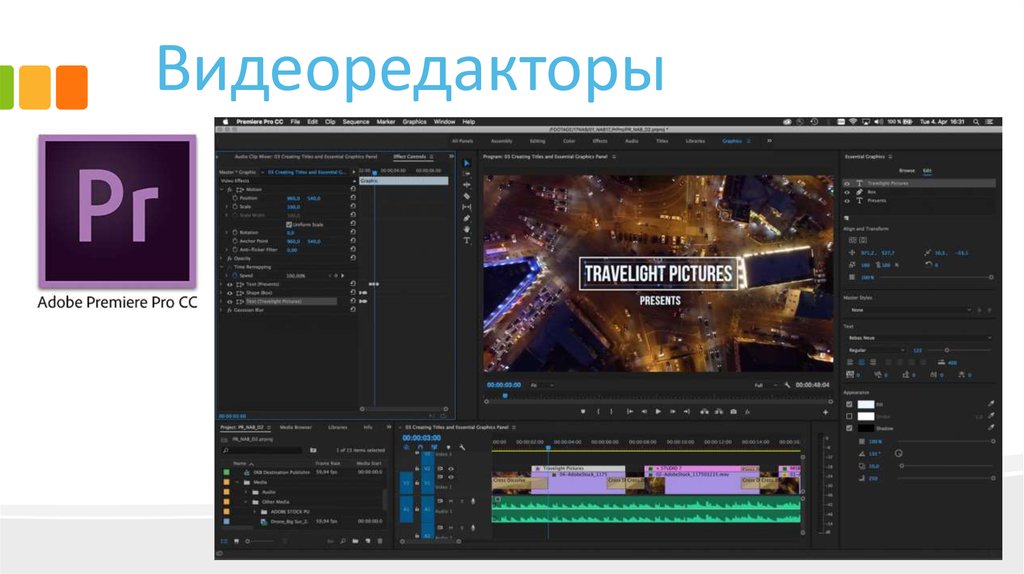
Task: Switch to the Editing workspace tab
Action: (x=537, y=141)
